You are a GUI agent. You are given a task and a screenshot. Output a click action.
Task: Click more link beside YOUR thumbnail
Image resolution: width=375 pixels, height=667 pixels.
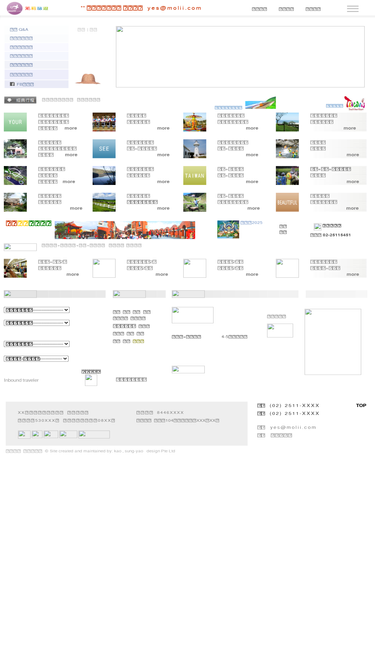71,128
